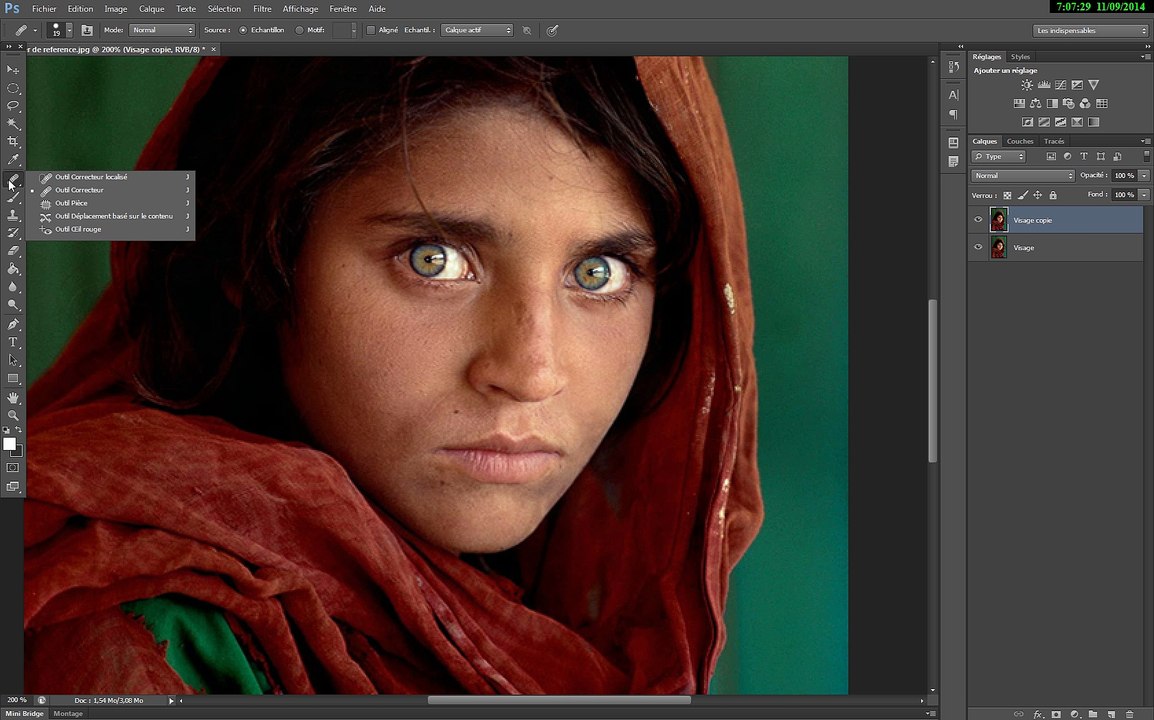Select the Pen tool

[13, 324]
